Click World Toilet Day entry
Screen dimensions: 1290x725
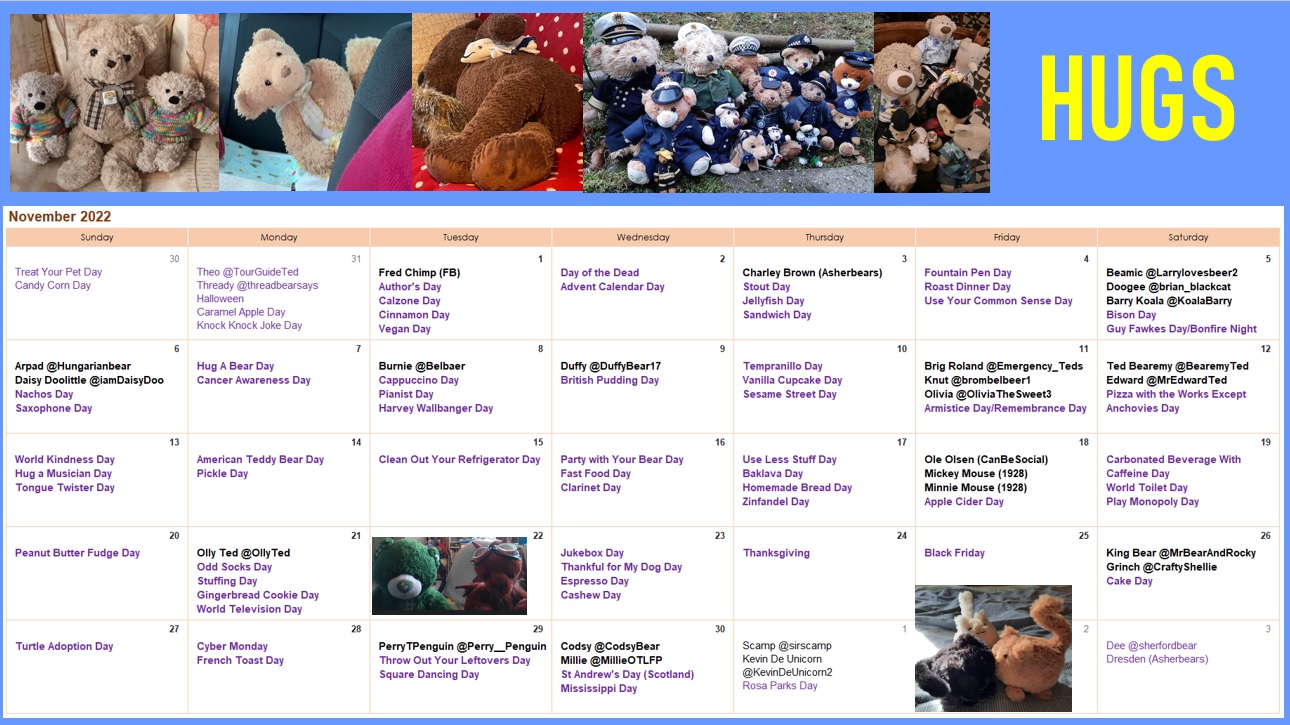1146,488
